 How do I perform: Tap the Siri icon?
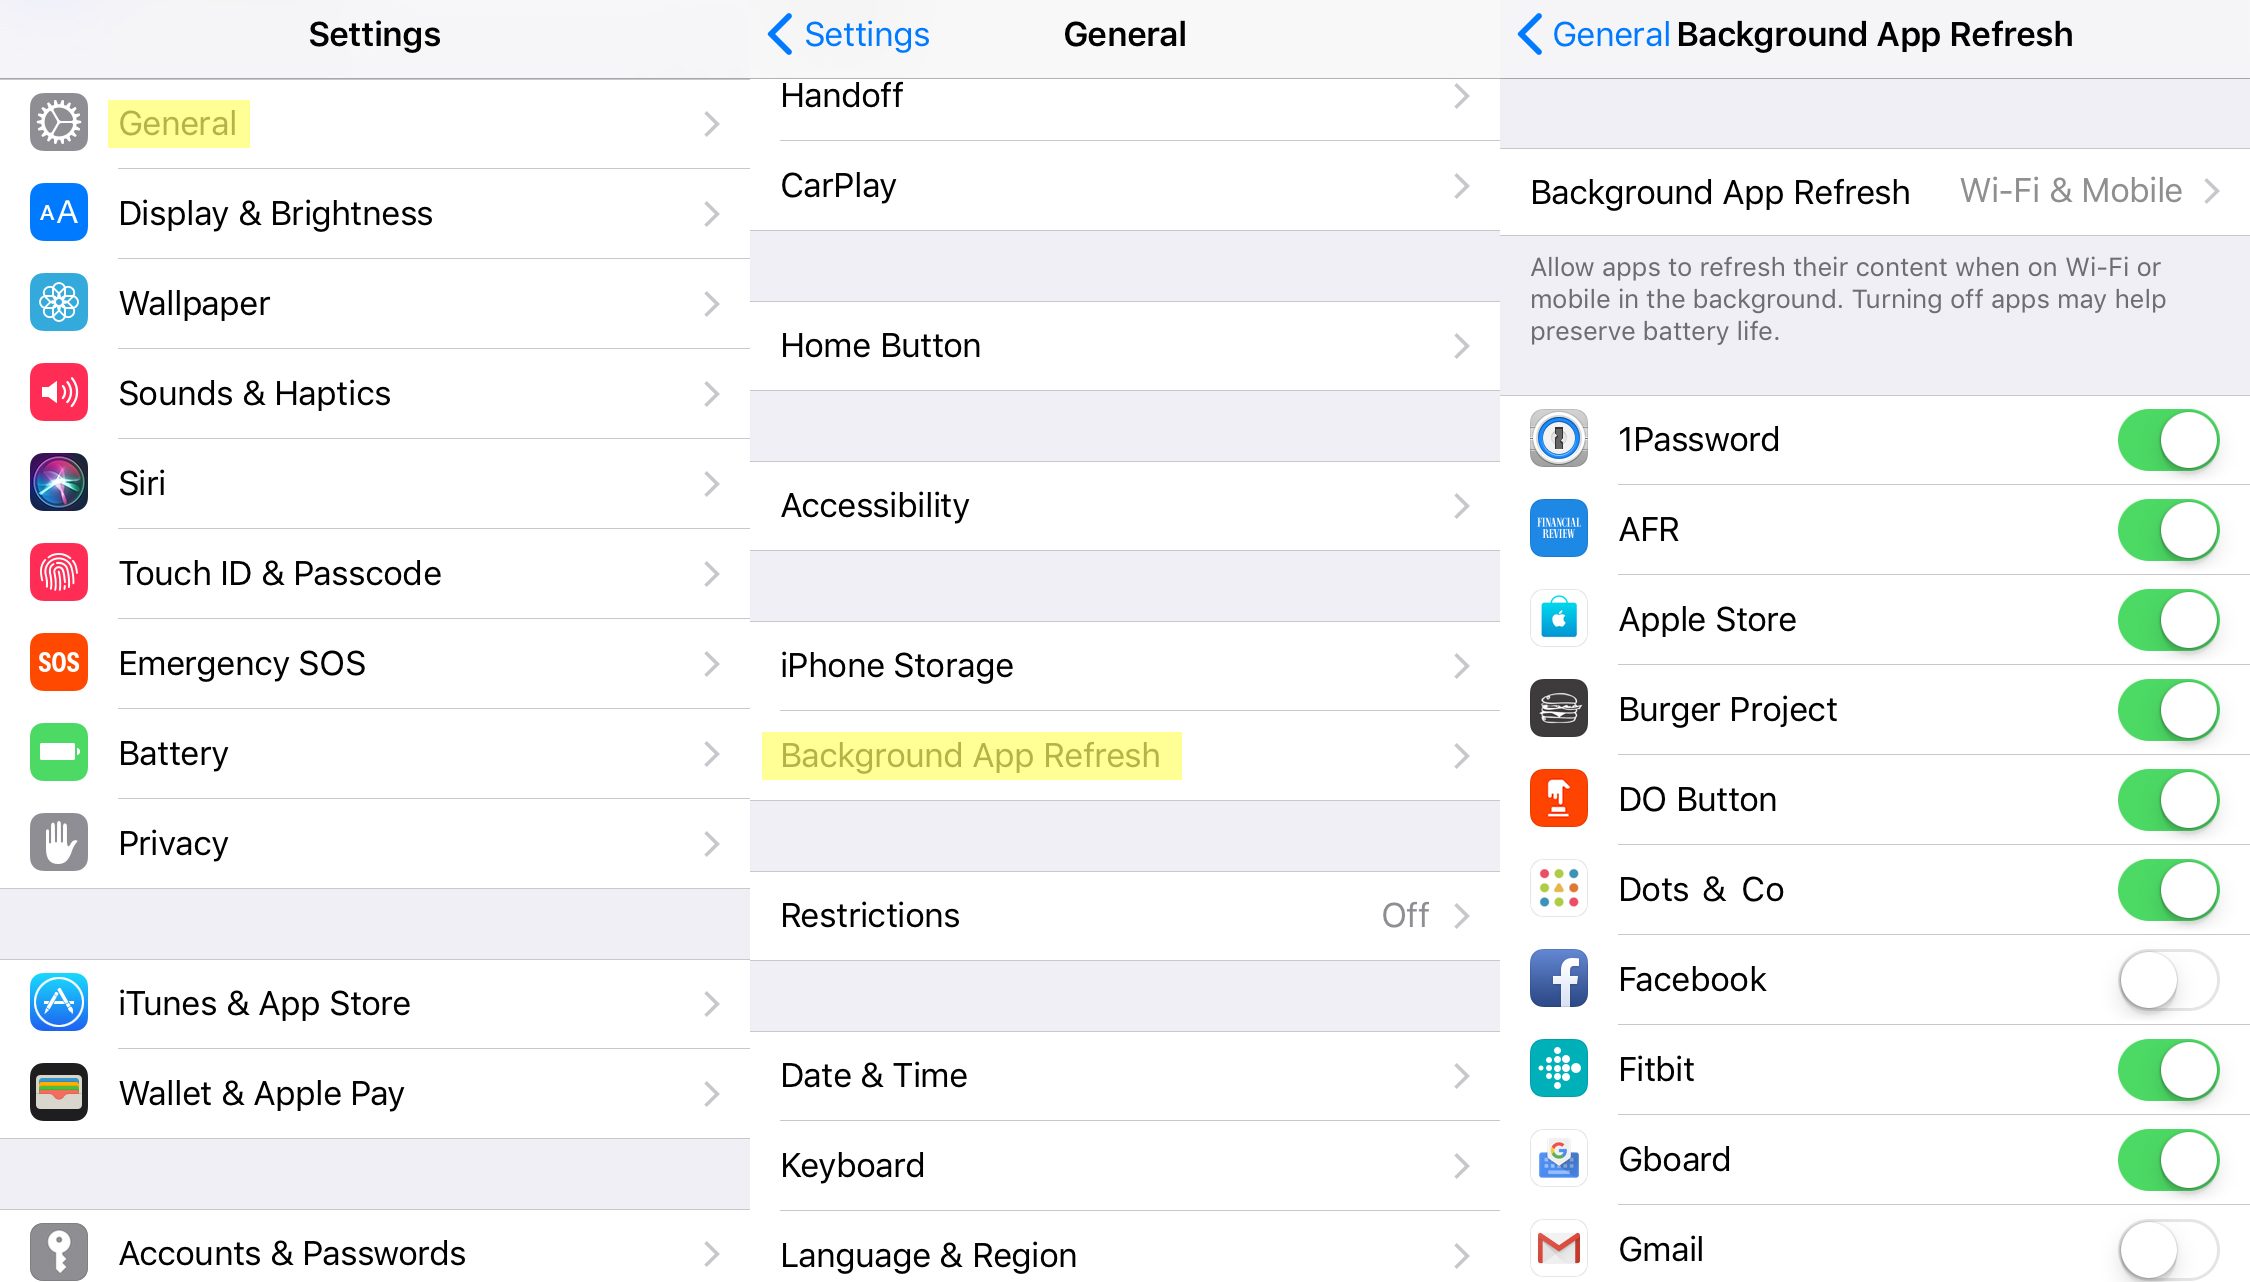(x=59, y=483)
